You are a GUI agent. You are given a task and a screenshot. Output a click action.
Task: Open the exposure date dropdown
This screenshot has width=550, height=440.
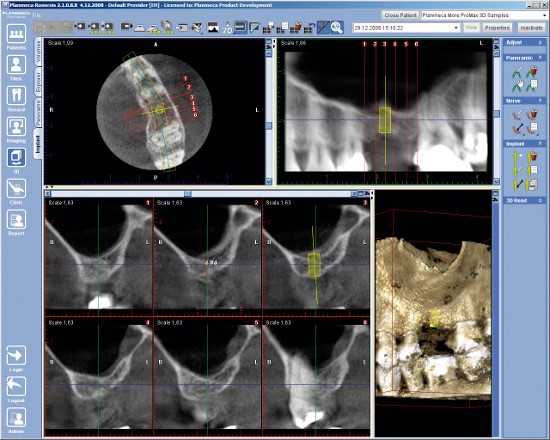click(x=456, y=28)
